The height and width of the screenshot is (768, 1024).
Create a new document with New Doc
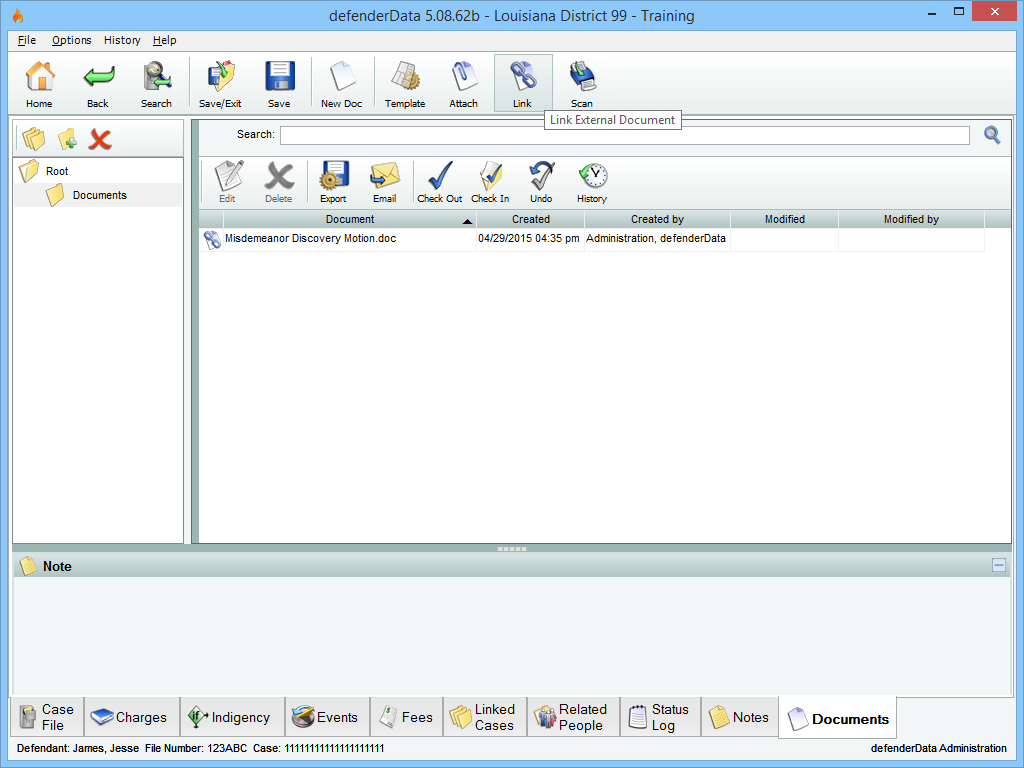click(x=342, y=83)
